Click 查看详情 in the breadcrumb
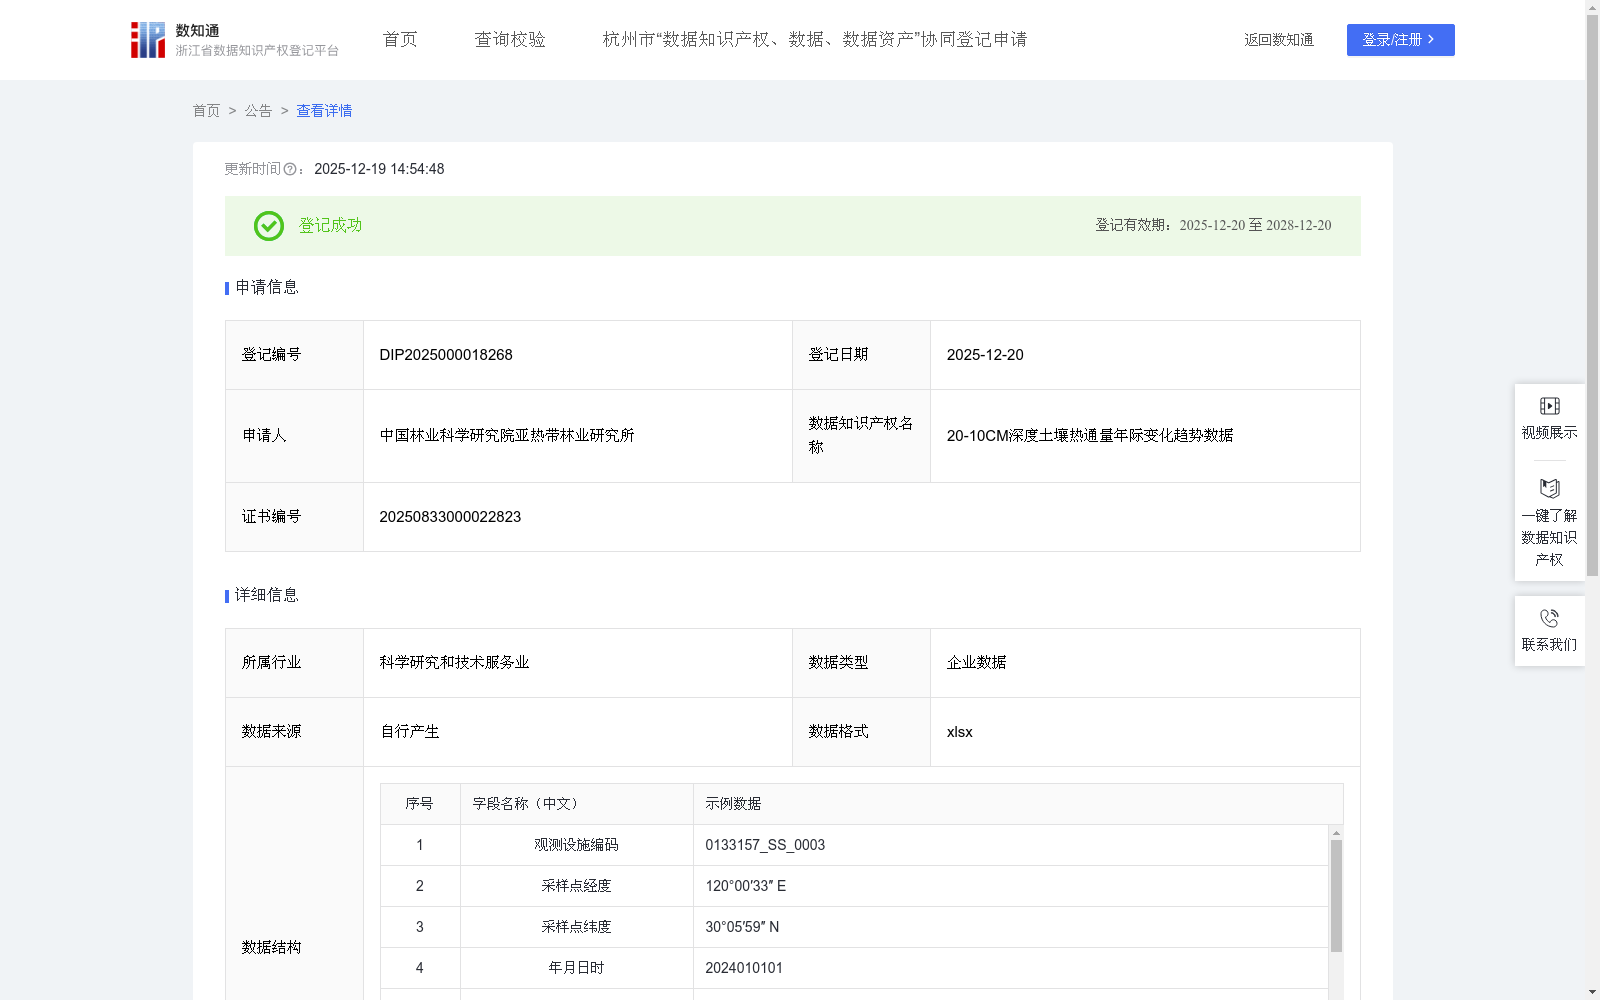 (324, 111)
